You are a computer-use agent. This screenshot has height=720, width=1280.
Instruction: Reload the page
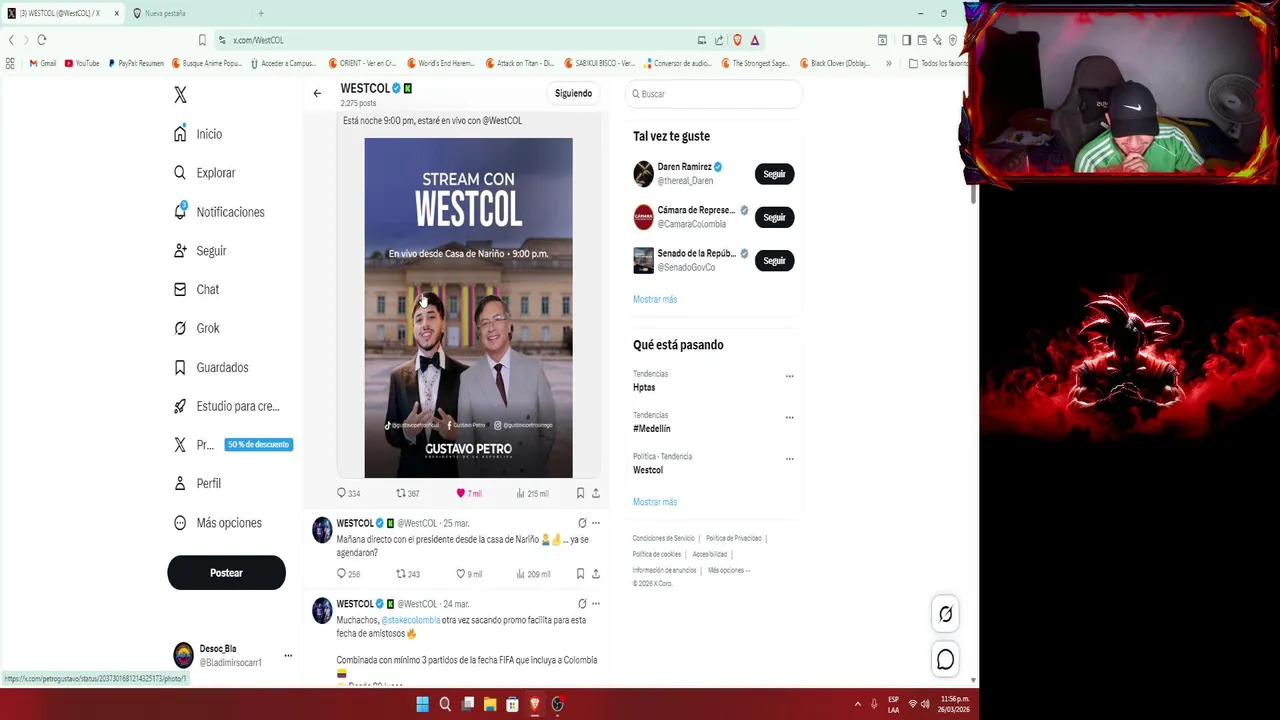[42, 40]
